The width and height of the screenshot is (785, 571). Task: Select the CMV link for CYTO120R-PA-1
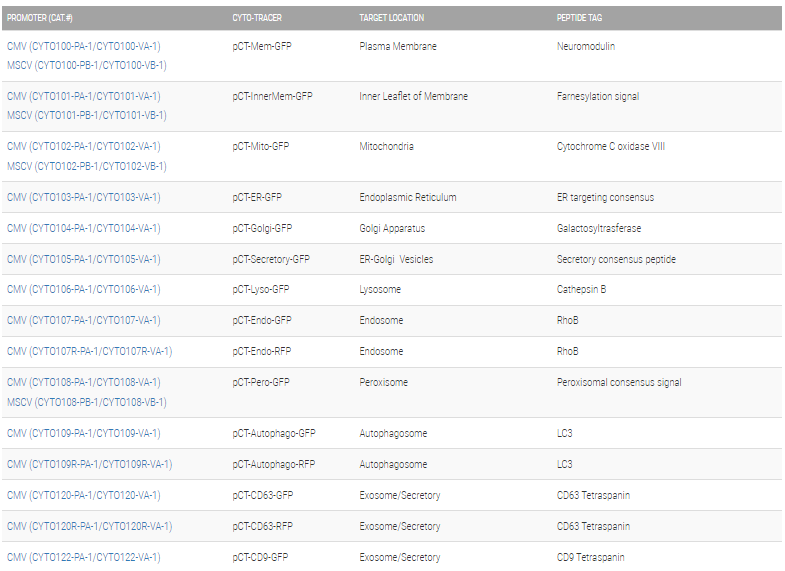click(89, 526)
